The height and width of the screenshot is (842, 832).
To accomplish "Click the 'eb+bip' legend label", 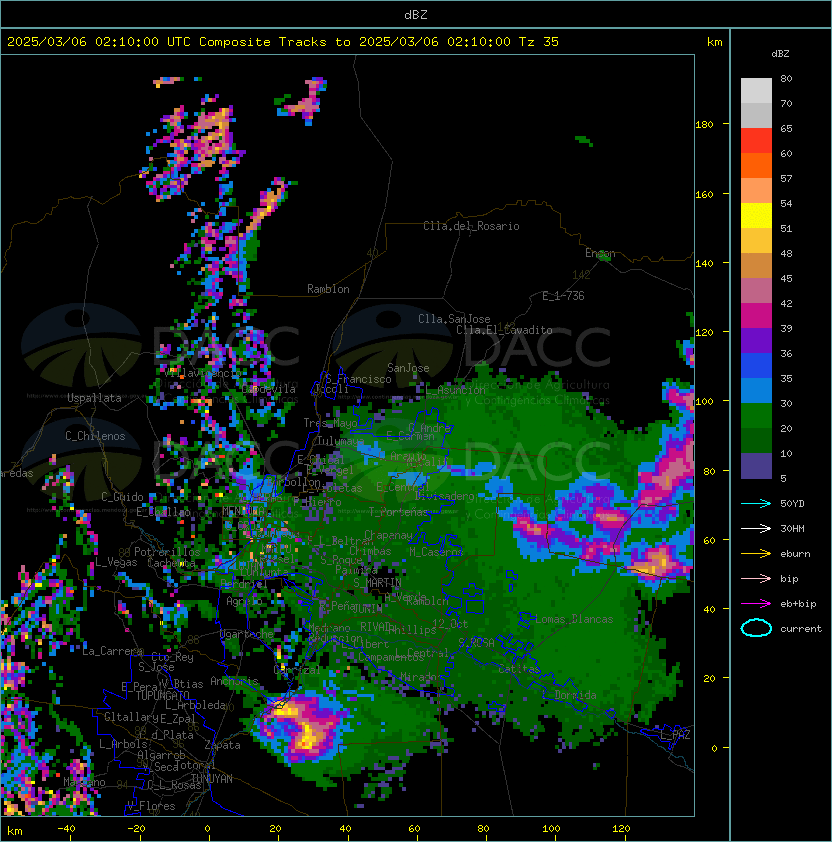I will tap(798, 604).
